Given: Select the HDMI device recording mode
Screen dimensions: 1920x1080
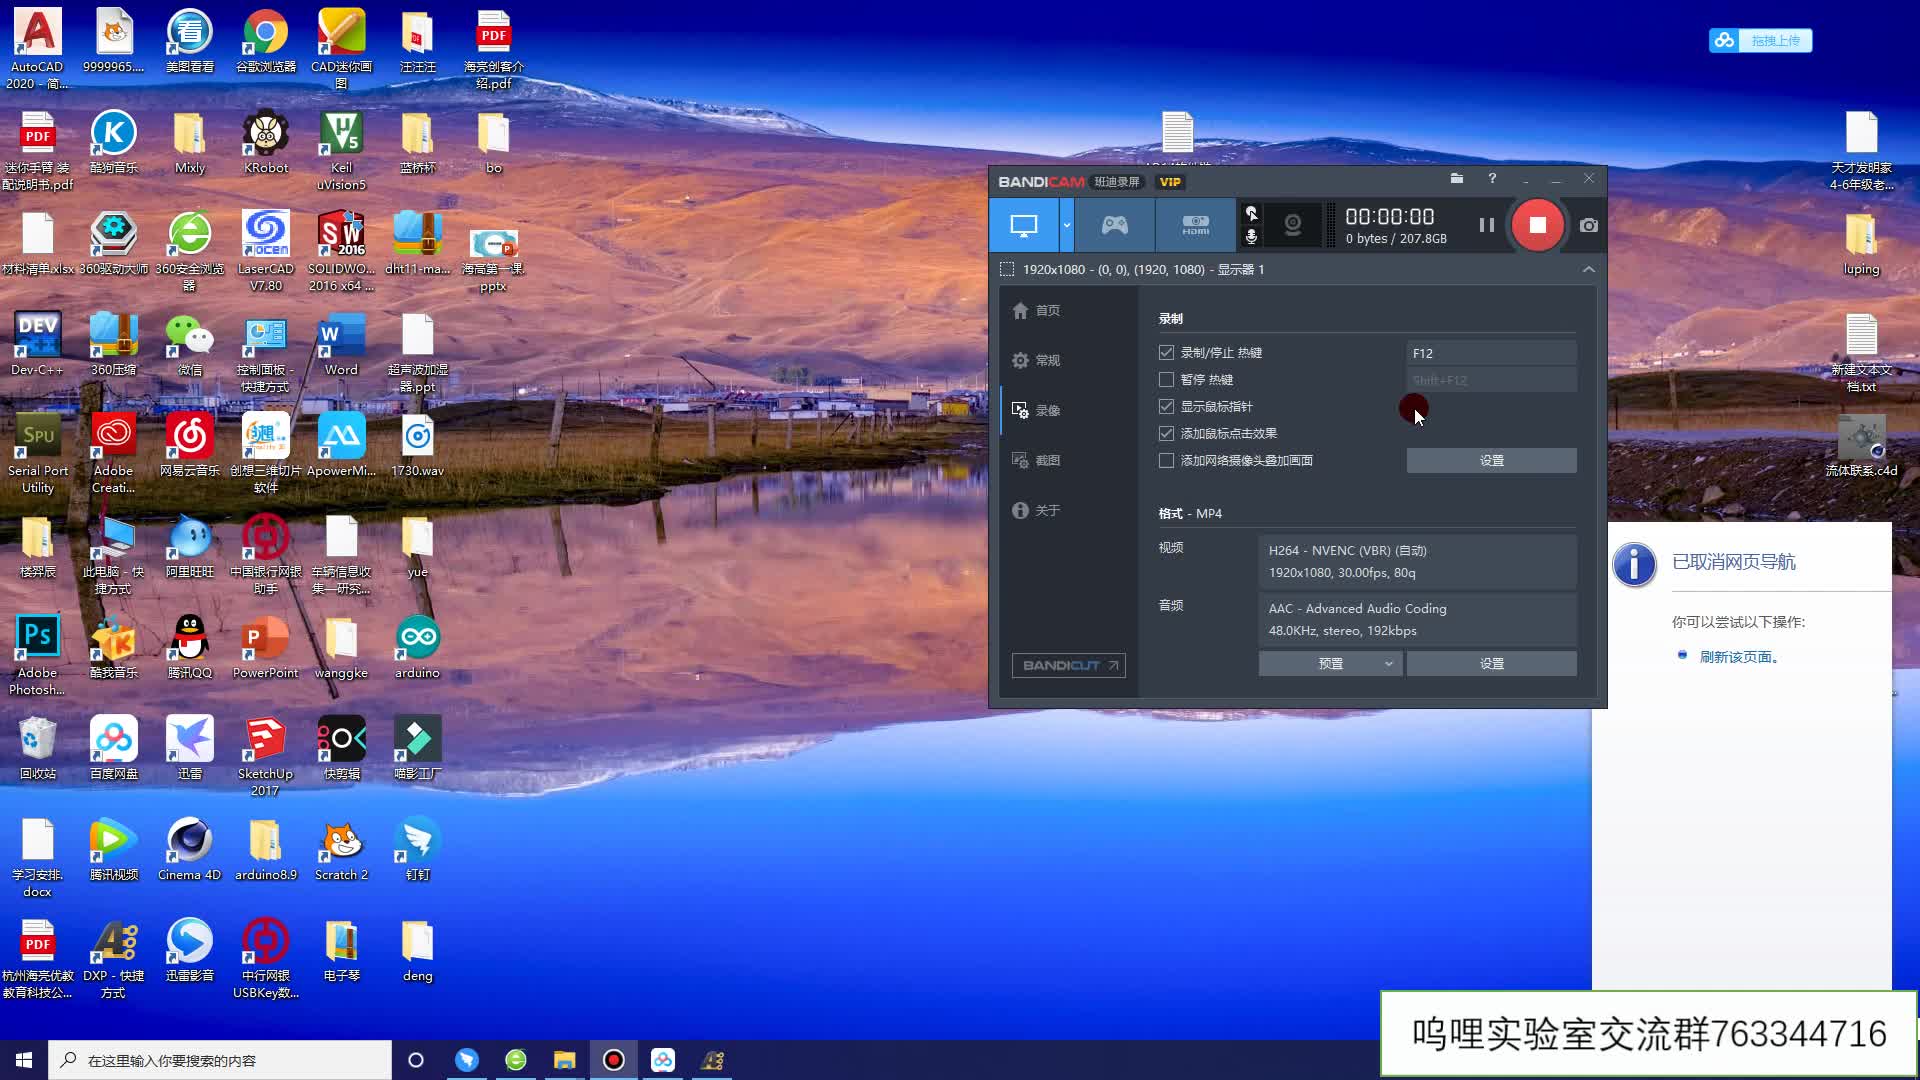Looking at the screenshot, I should pos(1196,225).
